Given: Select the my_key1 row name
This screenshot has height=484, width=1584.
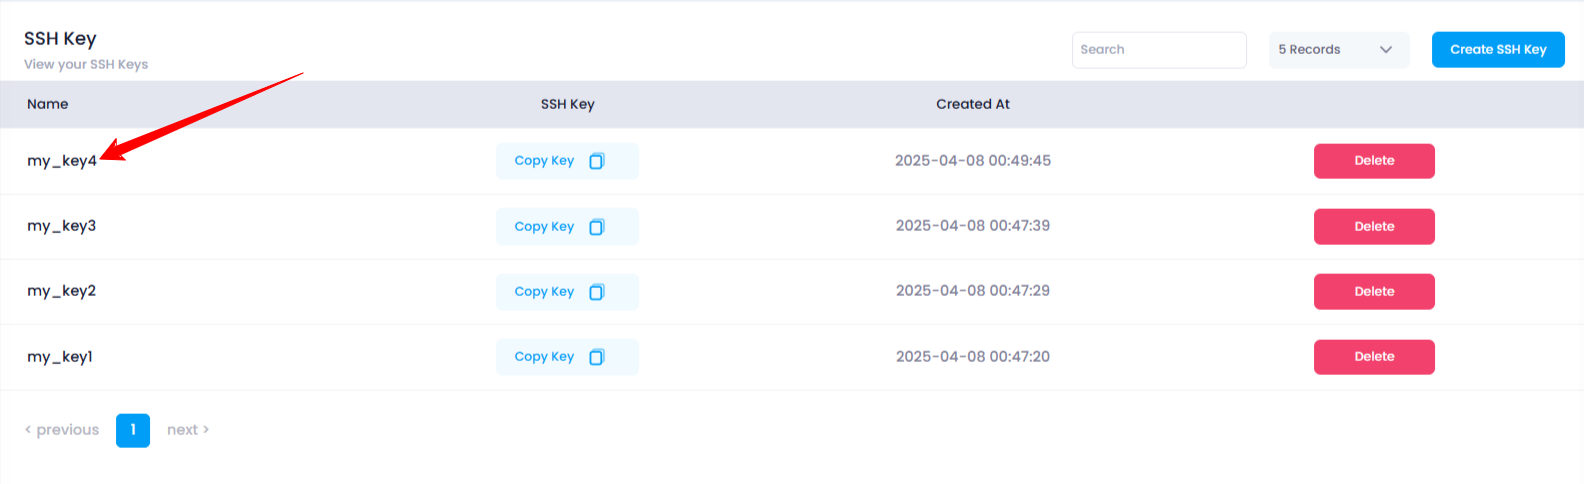Looking at the screenshot, I should 60,357.
